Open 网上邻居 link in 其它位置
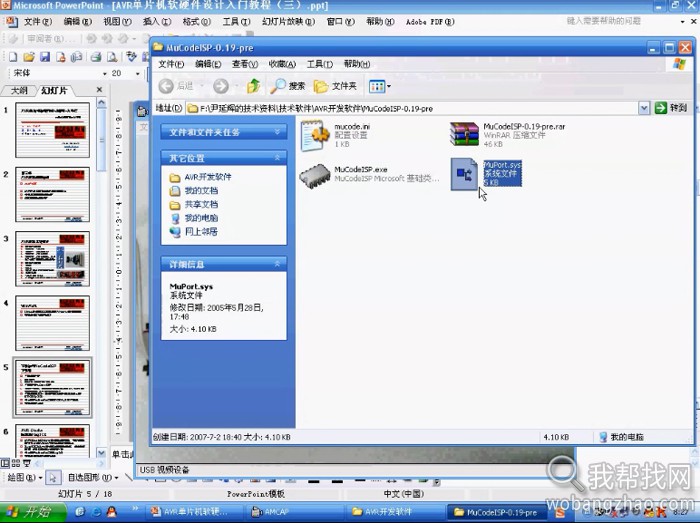700x523 pixels. coord(201,232)
